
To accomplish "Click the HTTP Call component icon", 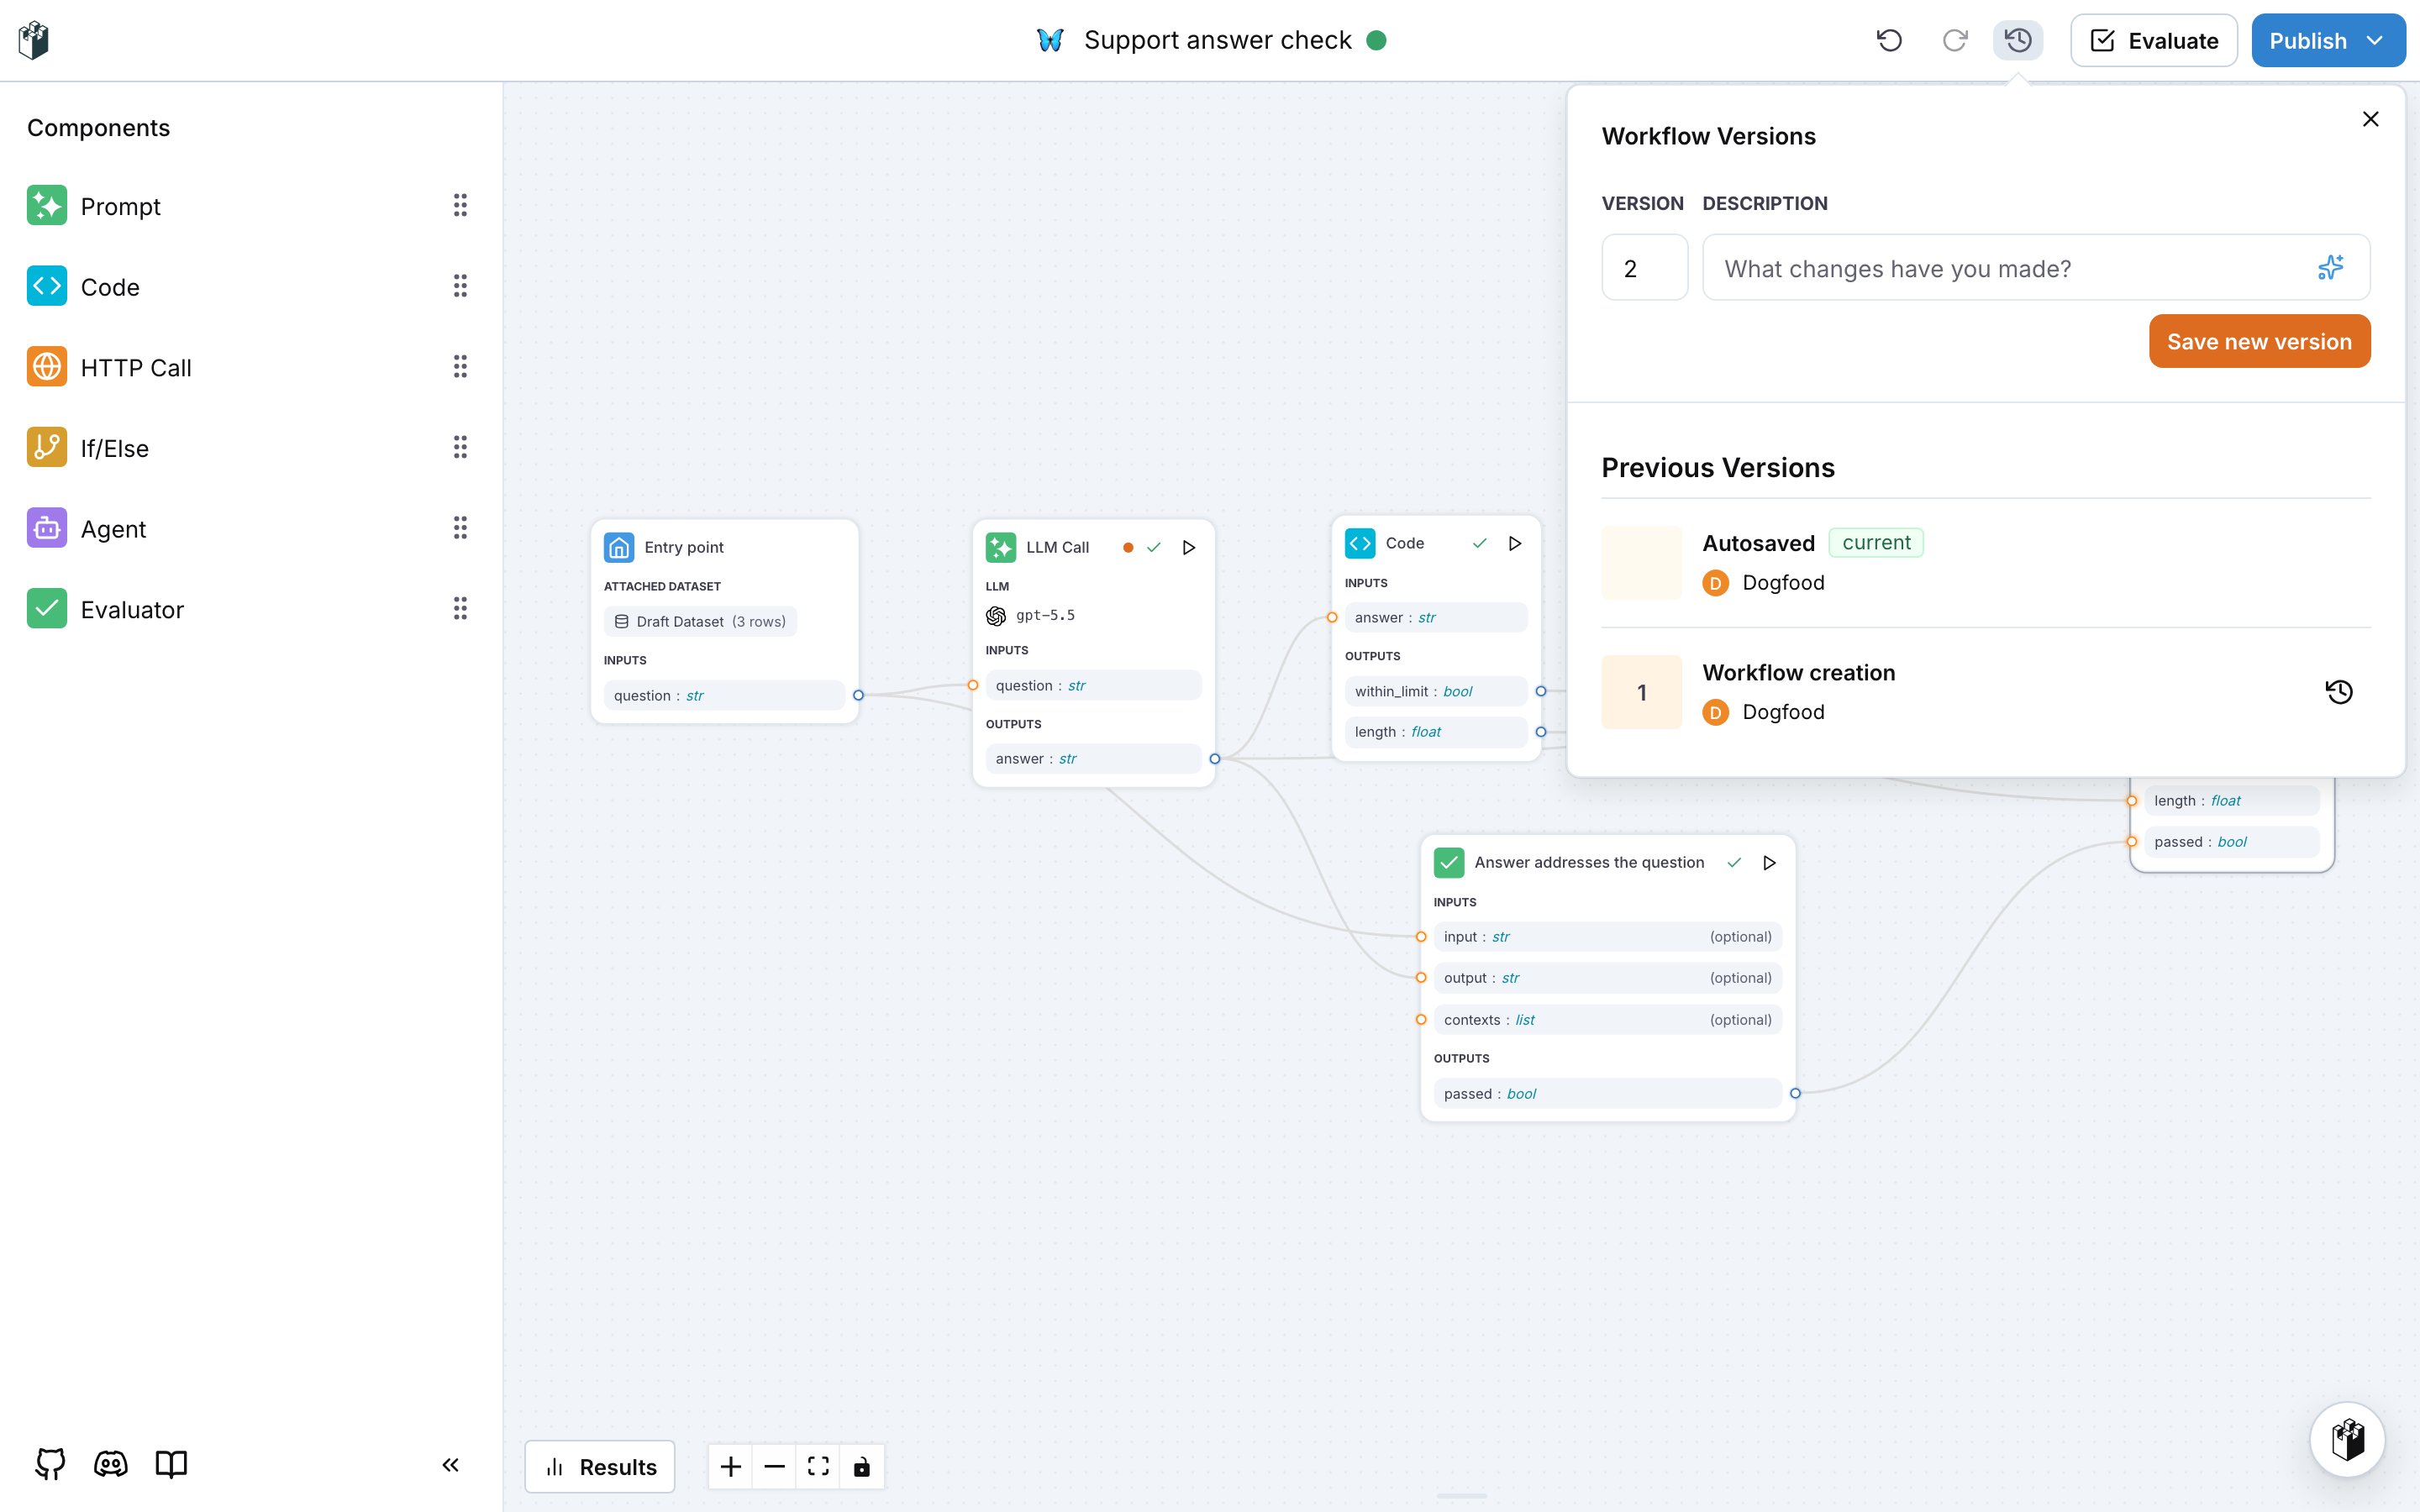I will coord(47,367).
